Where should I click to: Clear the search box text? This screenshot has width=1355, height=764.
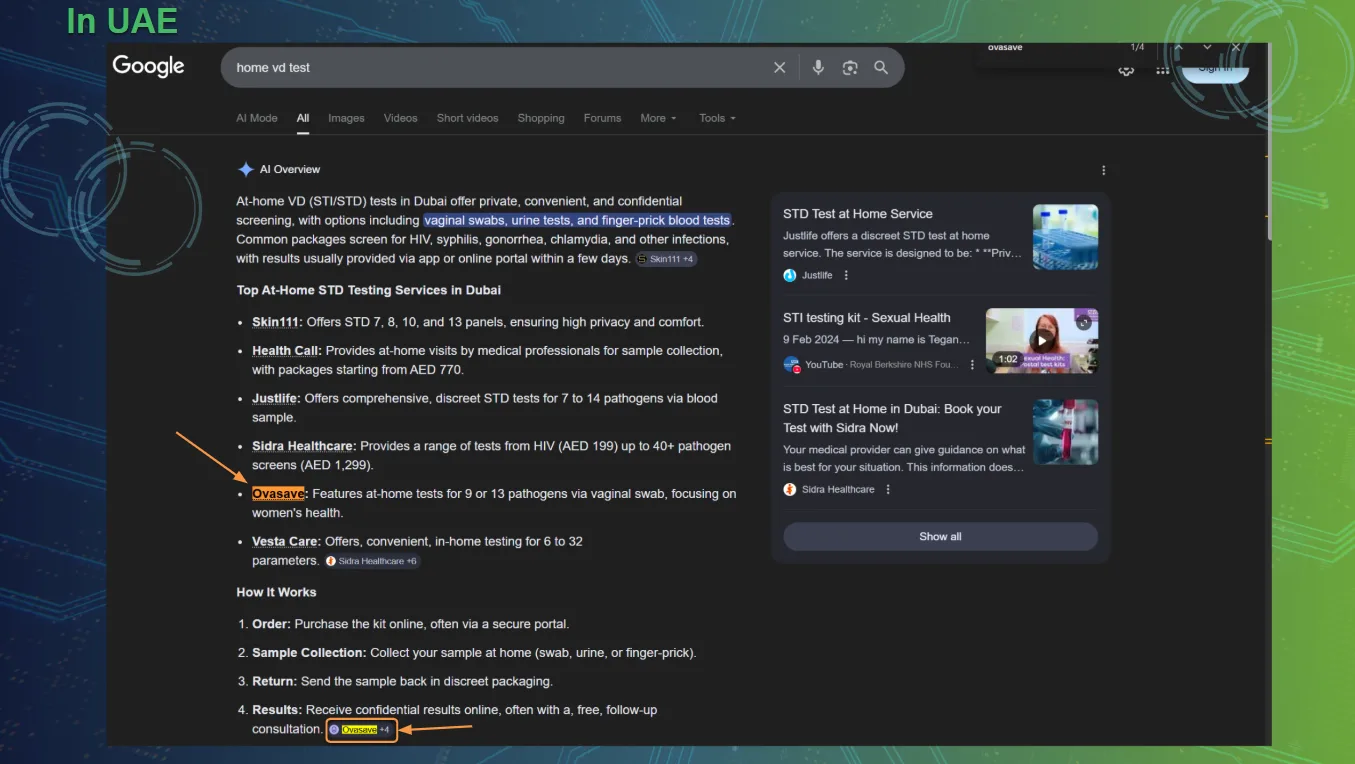click(779, 67)
